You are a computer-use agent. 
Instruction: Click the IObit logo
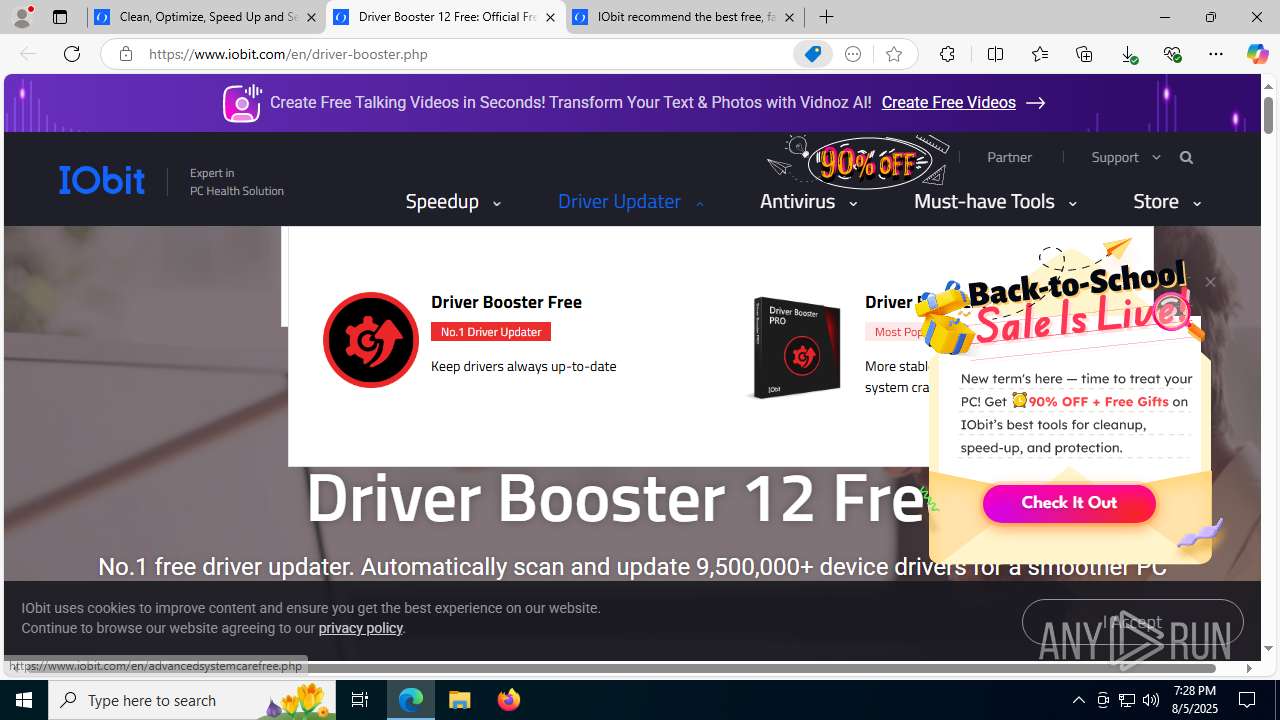tap(102, 180)
